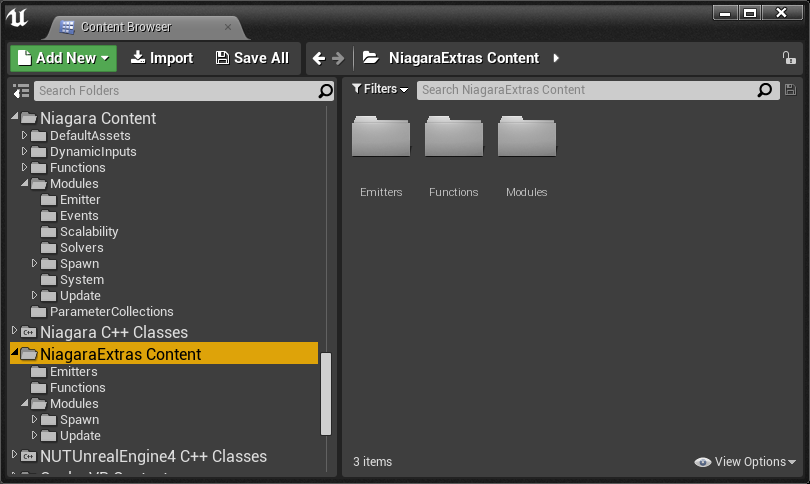Click the path picker folder icon
810x484 pixels.
pos(370,57)
